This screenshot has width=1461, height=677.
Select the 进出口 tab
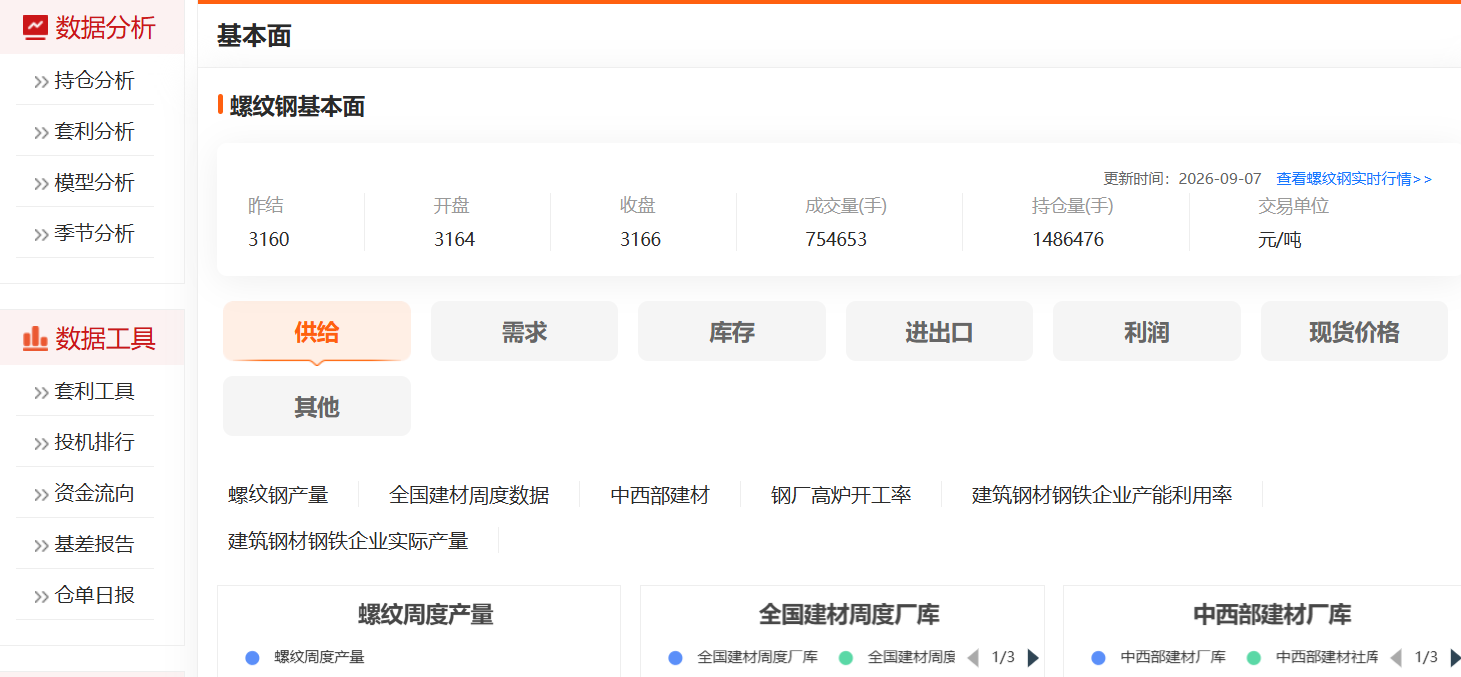[x=939, y=331]
